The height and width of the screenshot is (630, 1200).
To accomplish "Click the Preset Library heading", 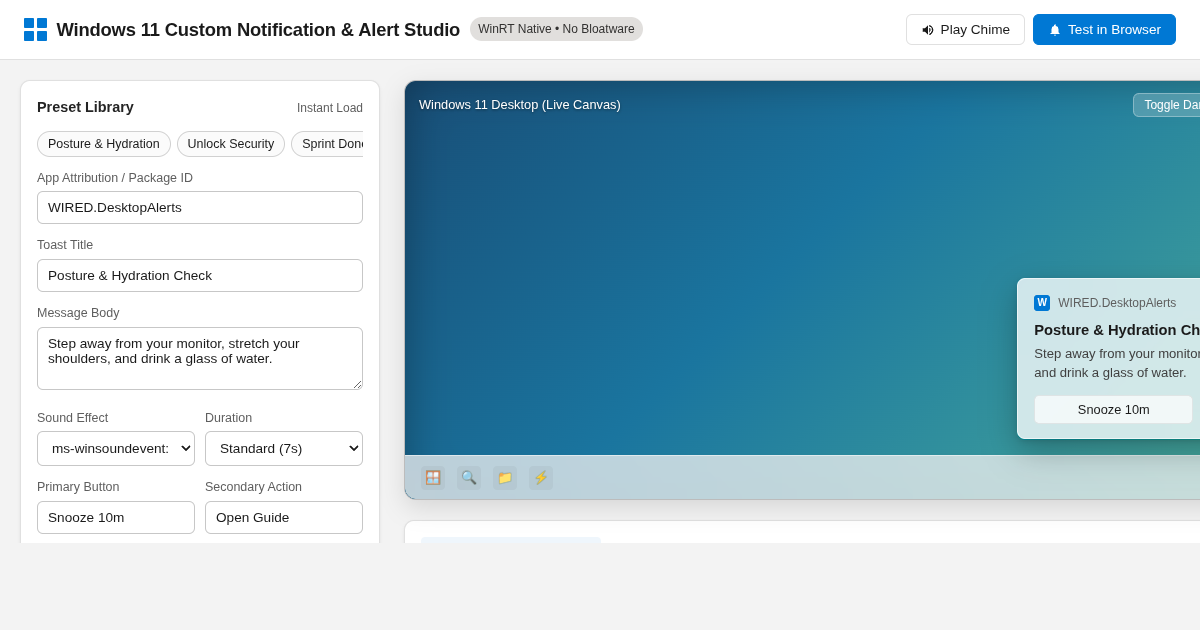I will (85, 107).
